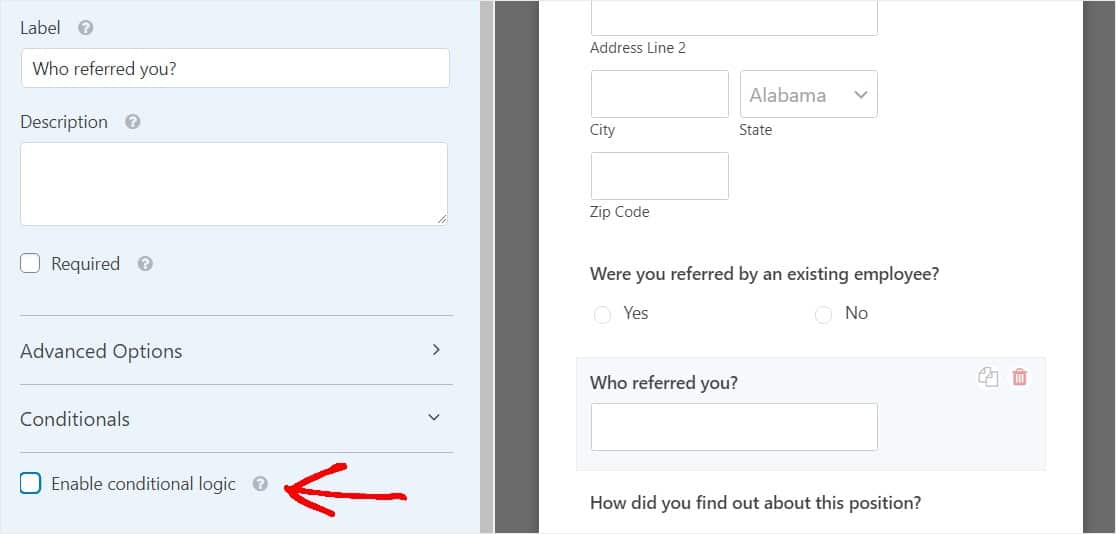
Task: Choose the No radio option
Action: pos(823,315)
